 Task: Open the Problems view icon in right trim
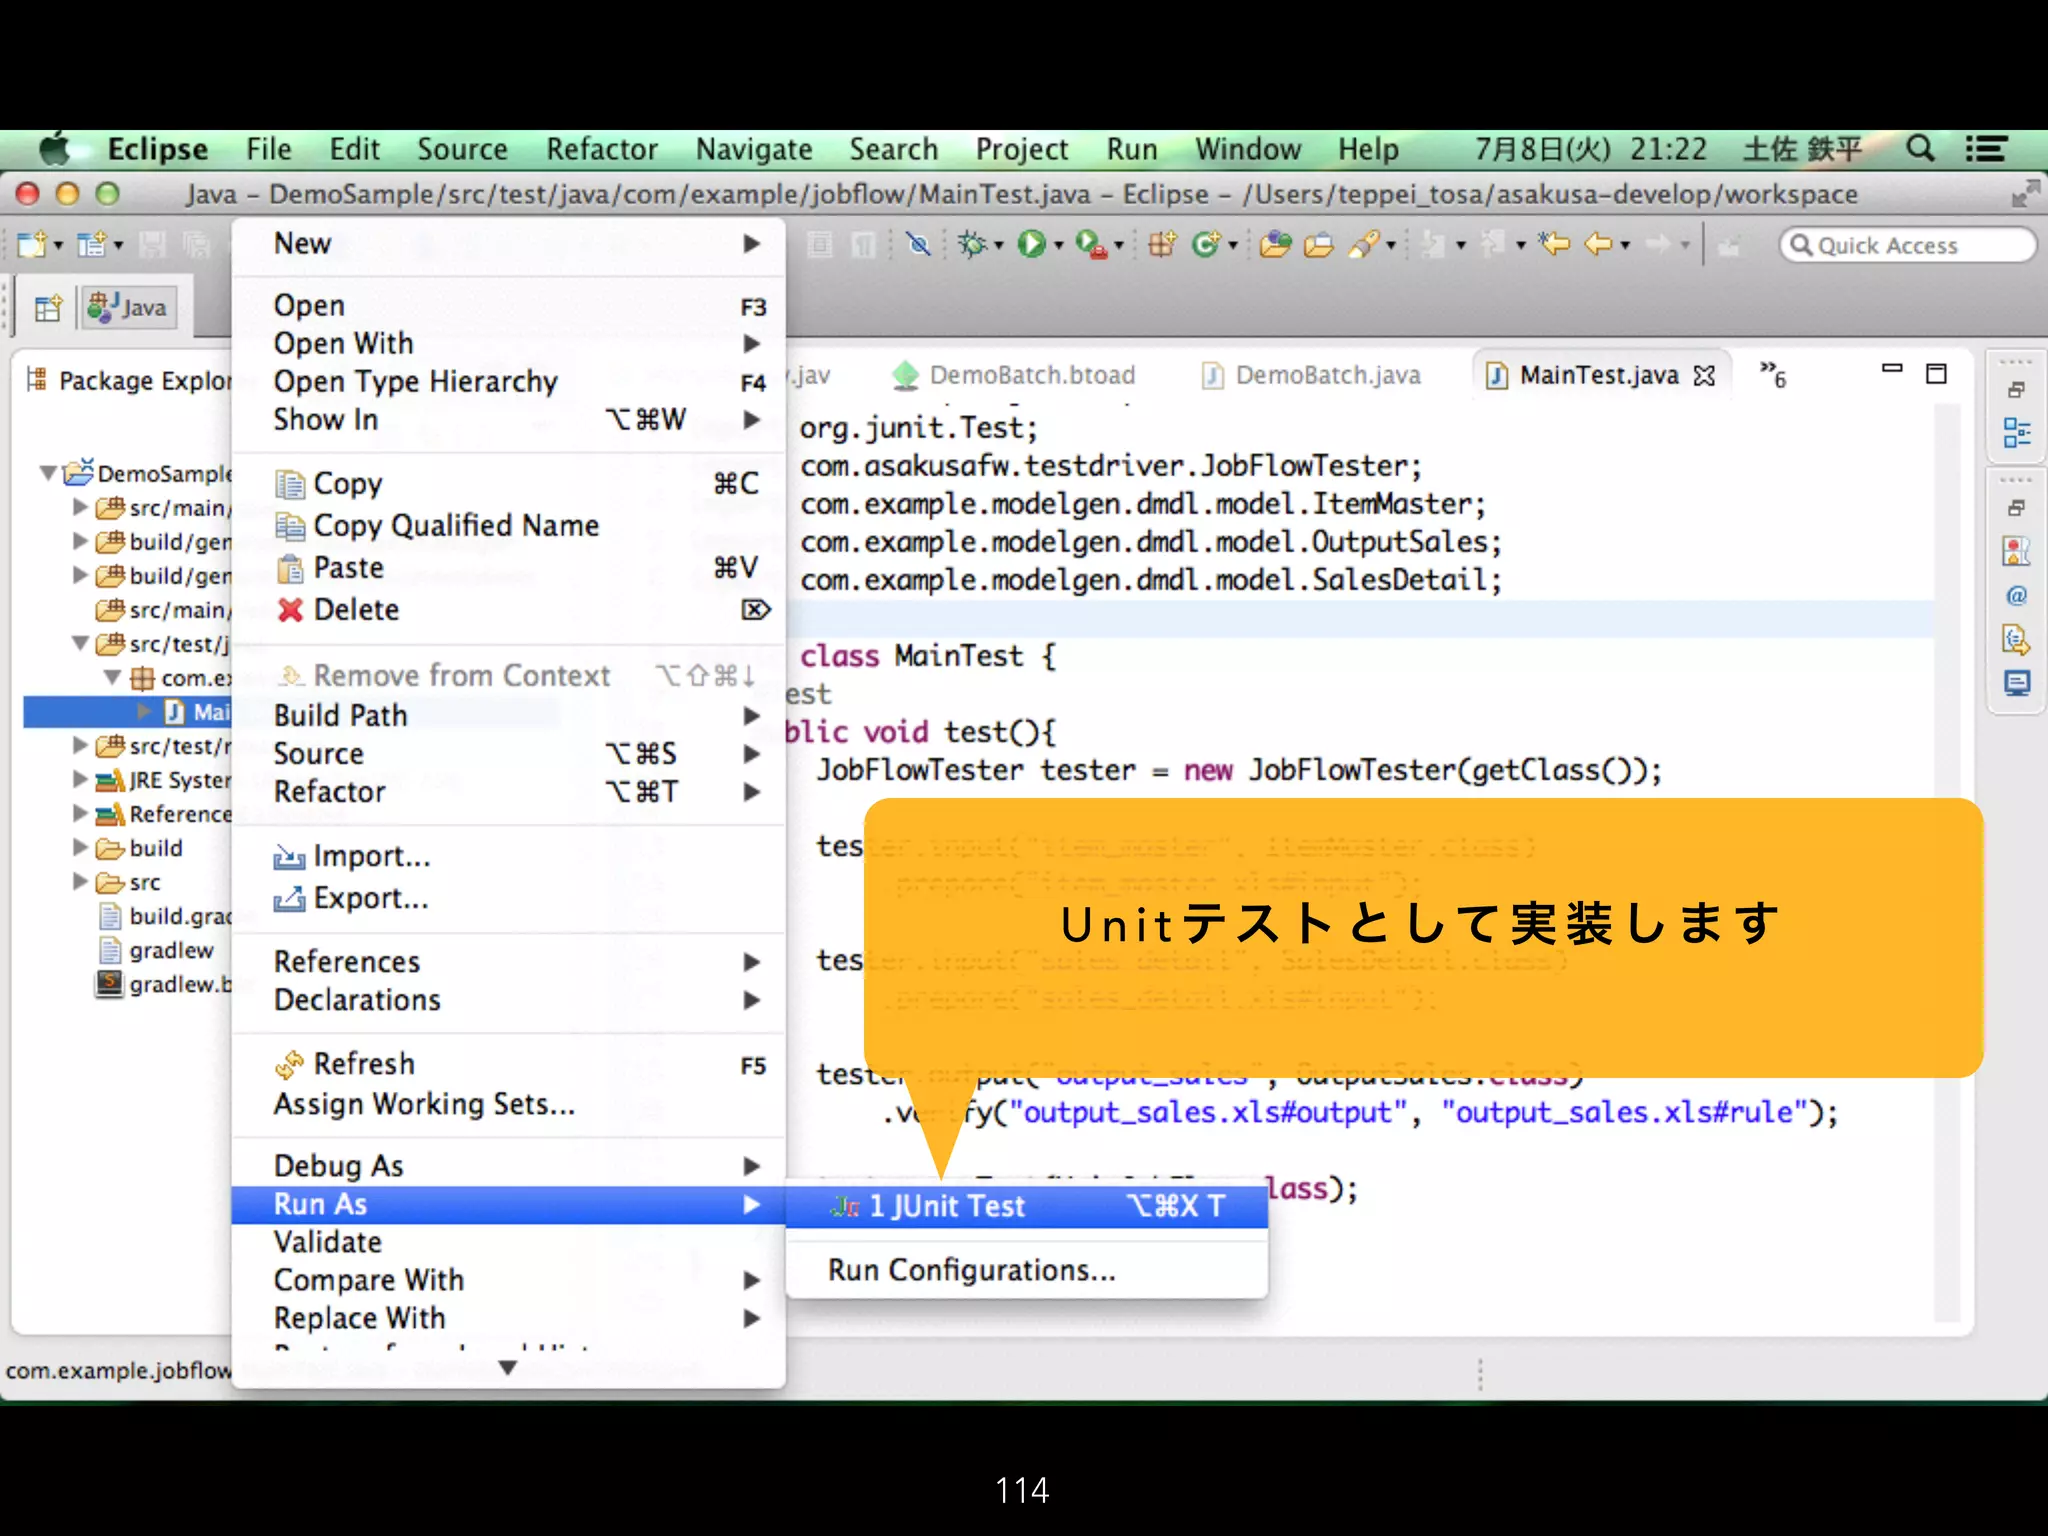point(2016,551)
